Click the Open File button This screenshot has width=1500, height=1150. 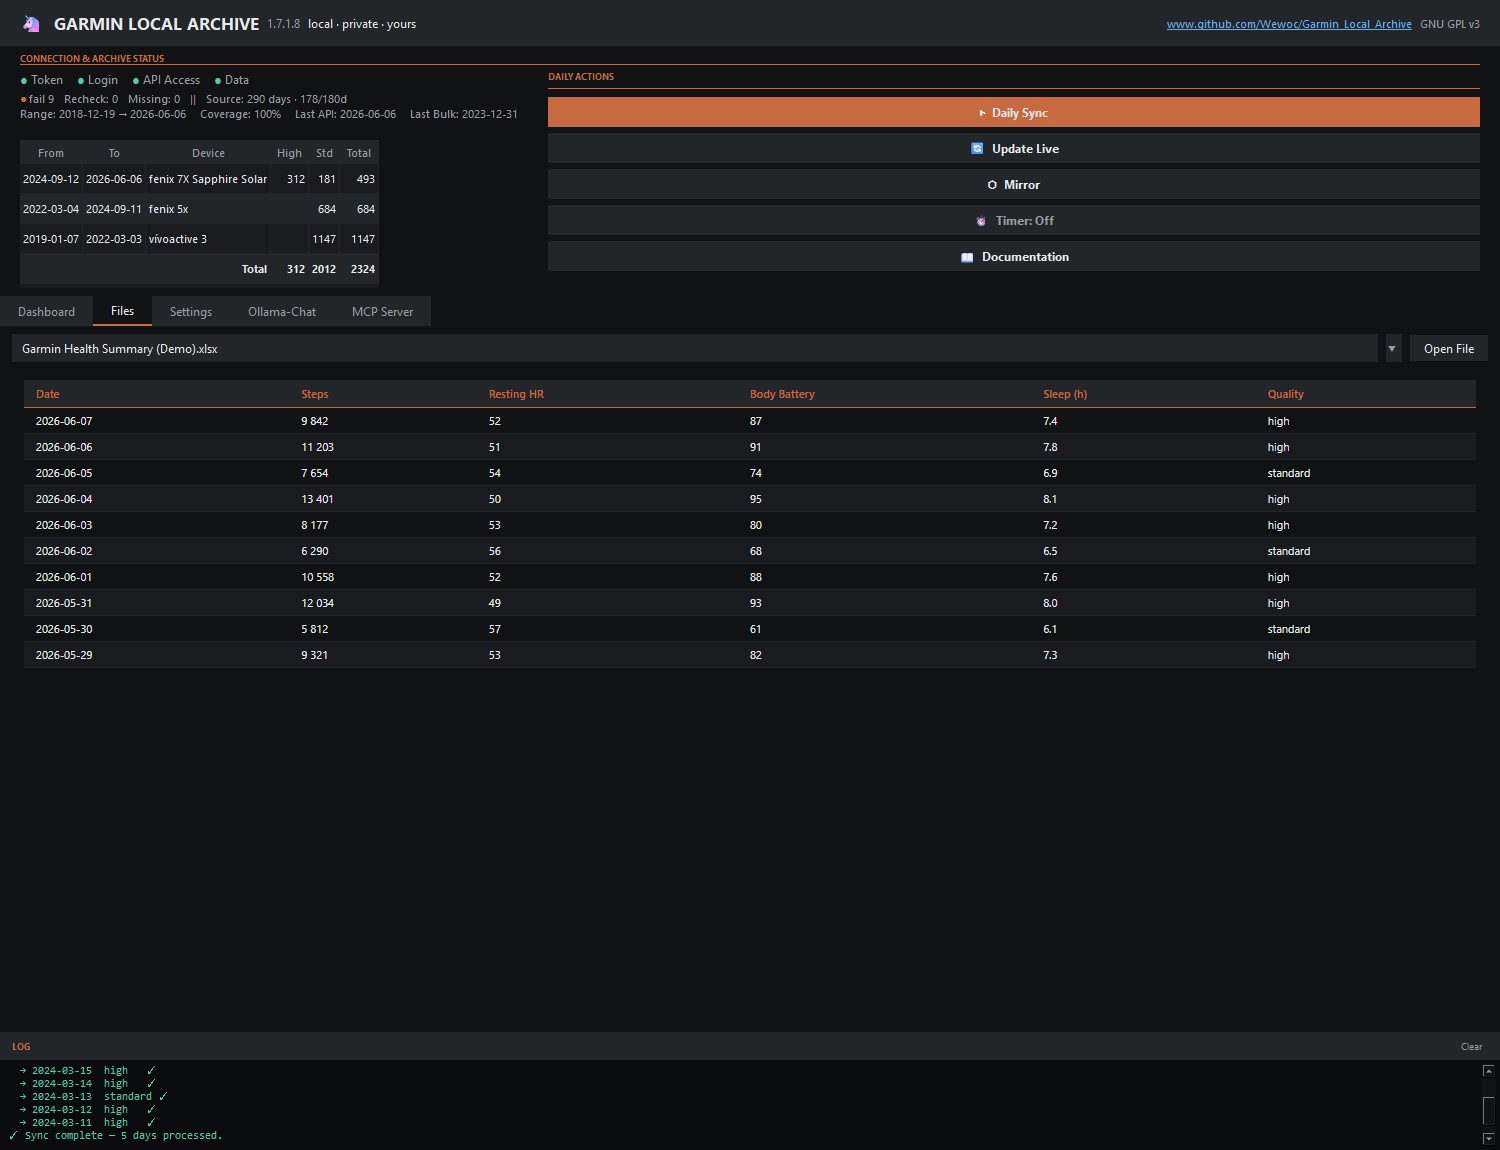tap(1449, 348)
